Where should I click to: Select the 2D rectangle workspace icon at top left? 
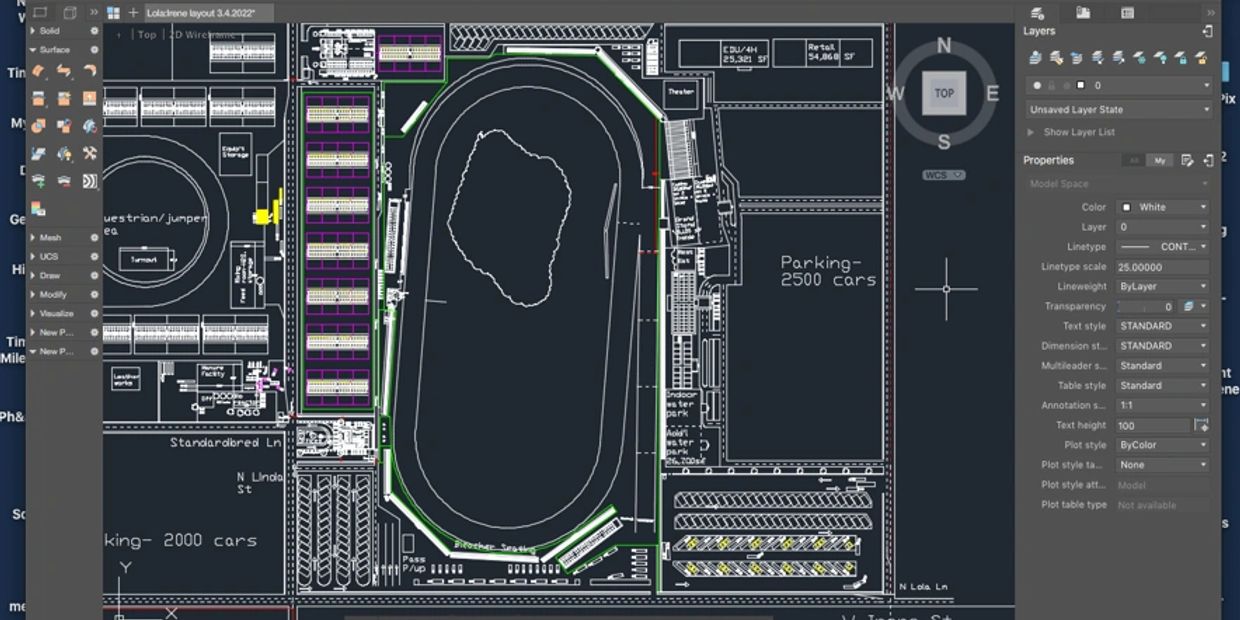pos(40,12)
